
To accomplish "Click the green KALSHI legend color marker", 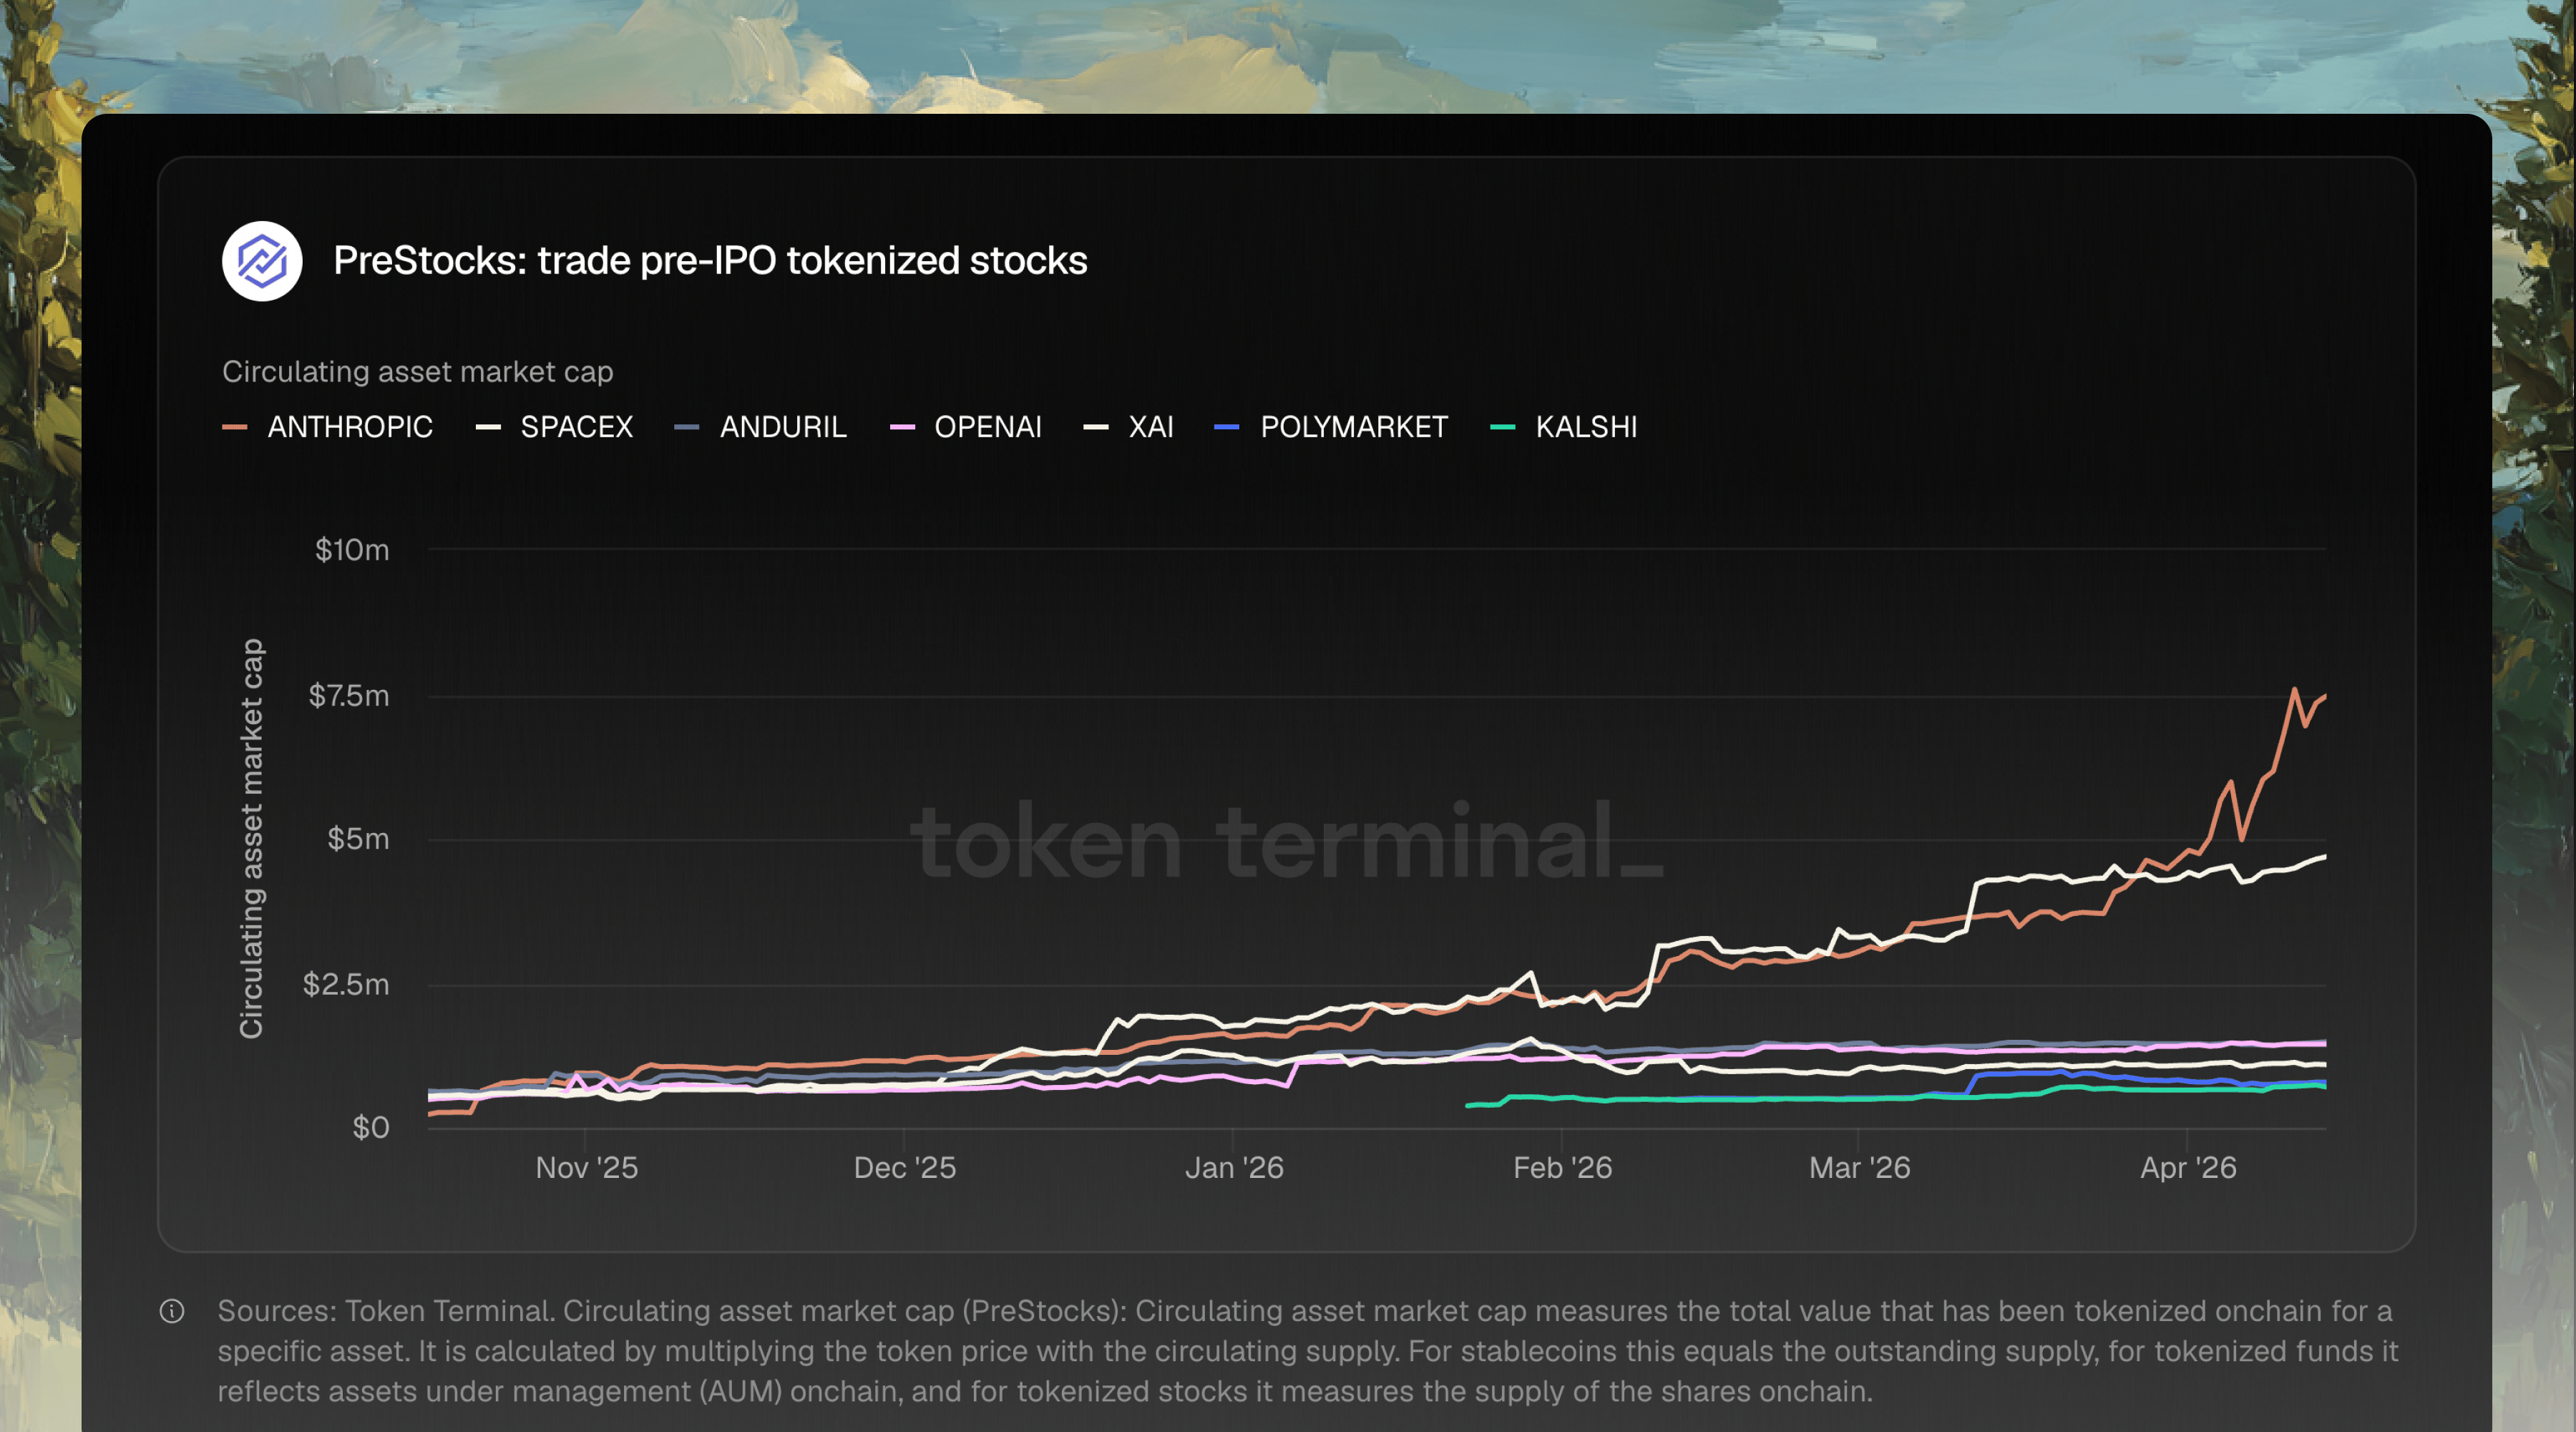I will [x=1503, y=427].
